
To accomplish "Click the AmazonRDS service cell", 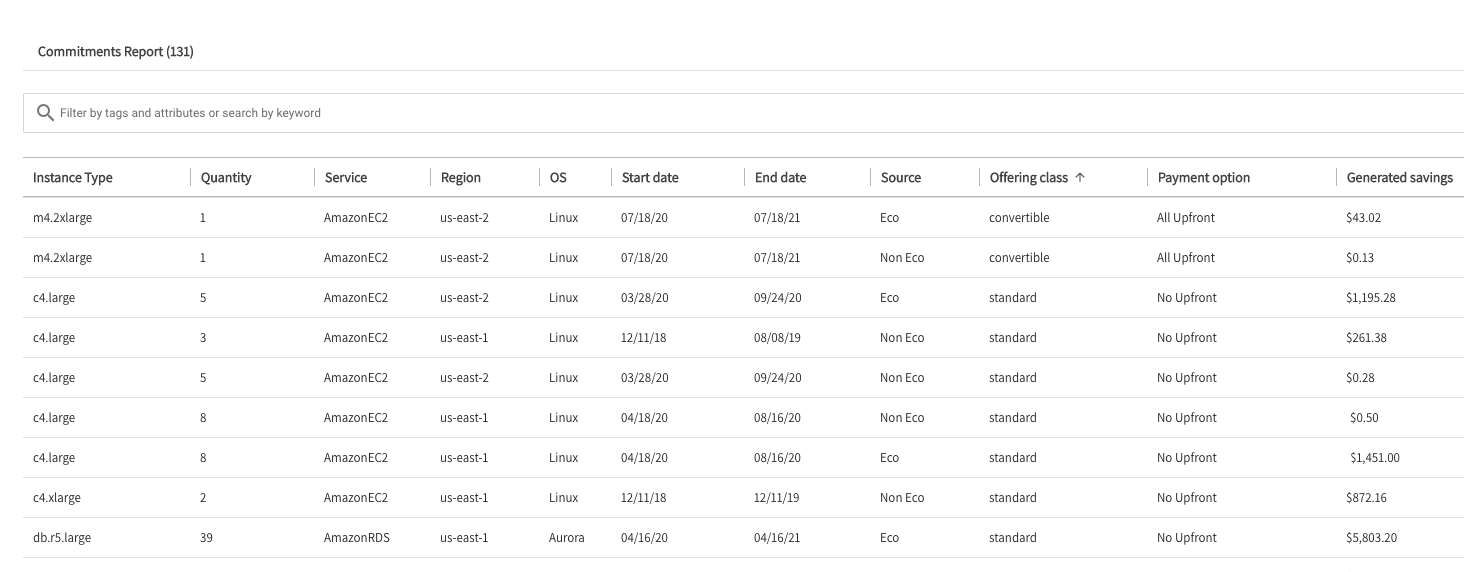I will click(x=356, y=538).
